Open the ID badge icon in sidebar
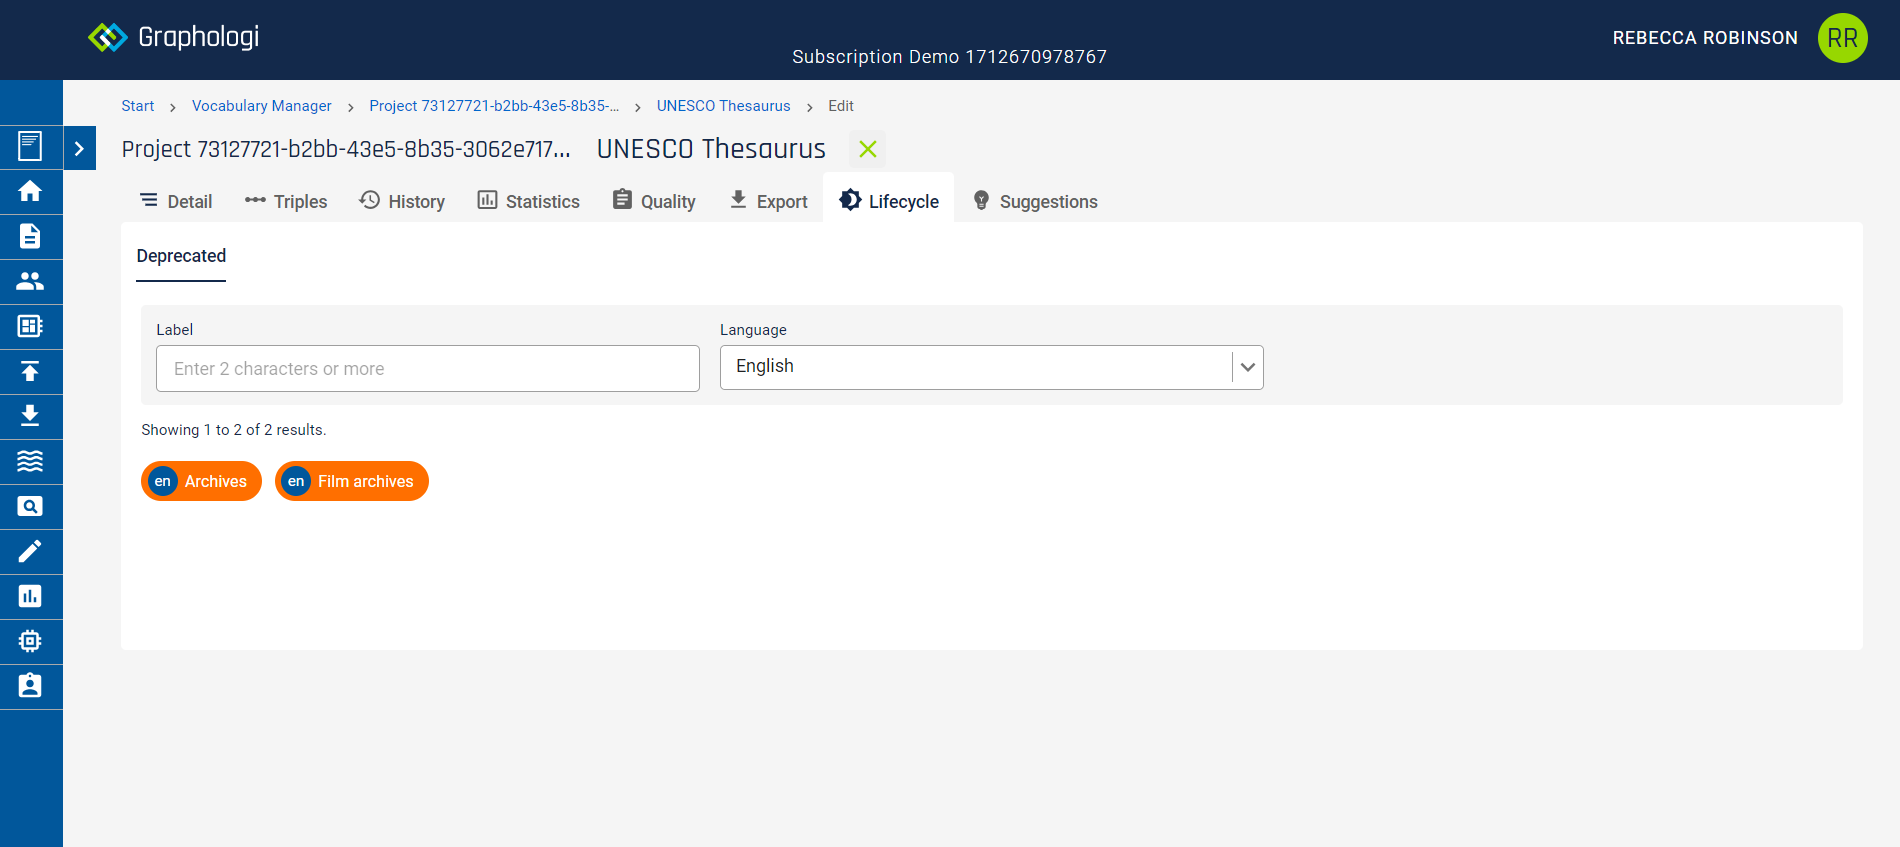 tap(30, 686)
